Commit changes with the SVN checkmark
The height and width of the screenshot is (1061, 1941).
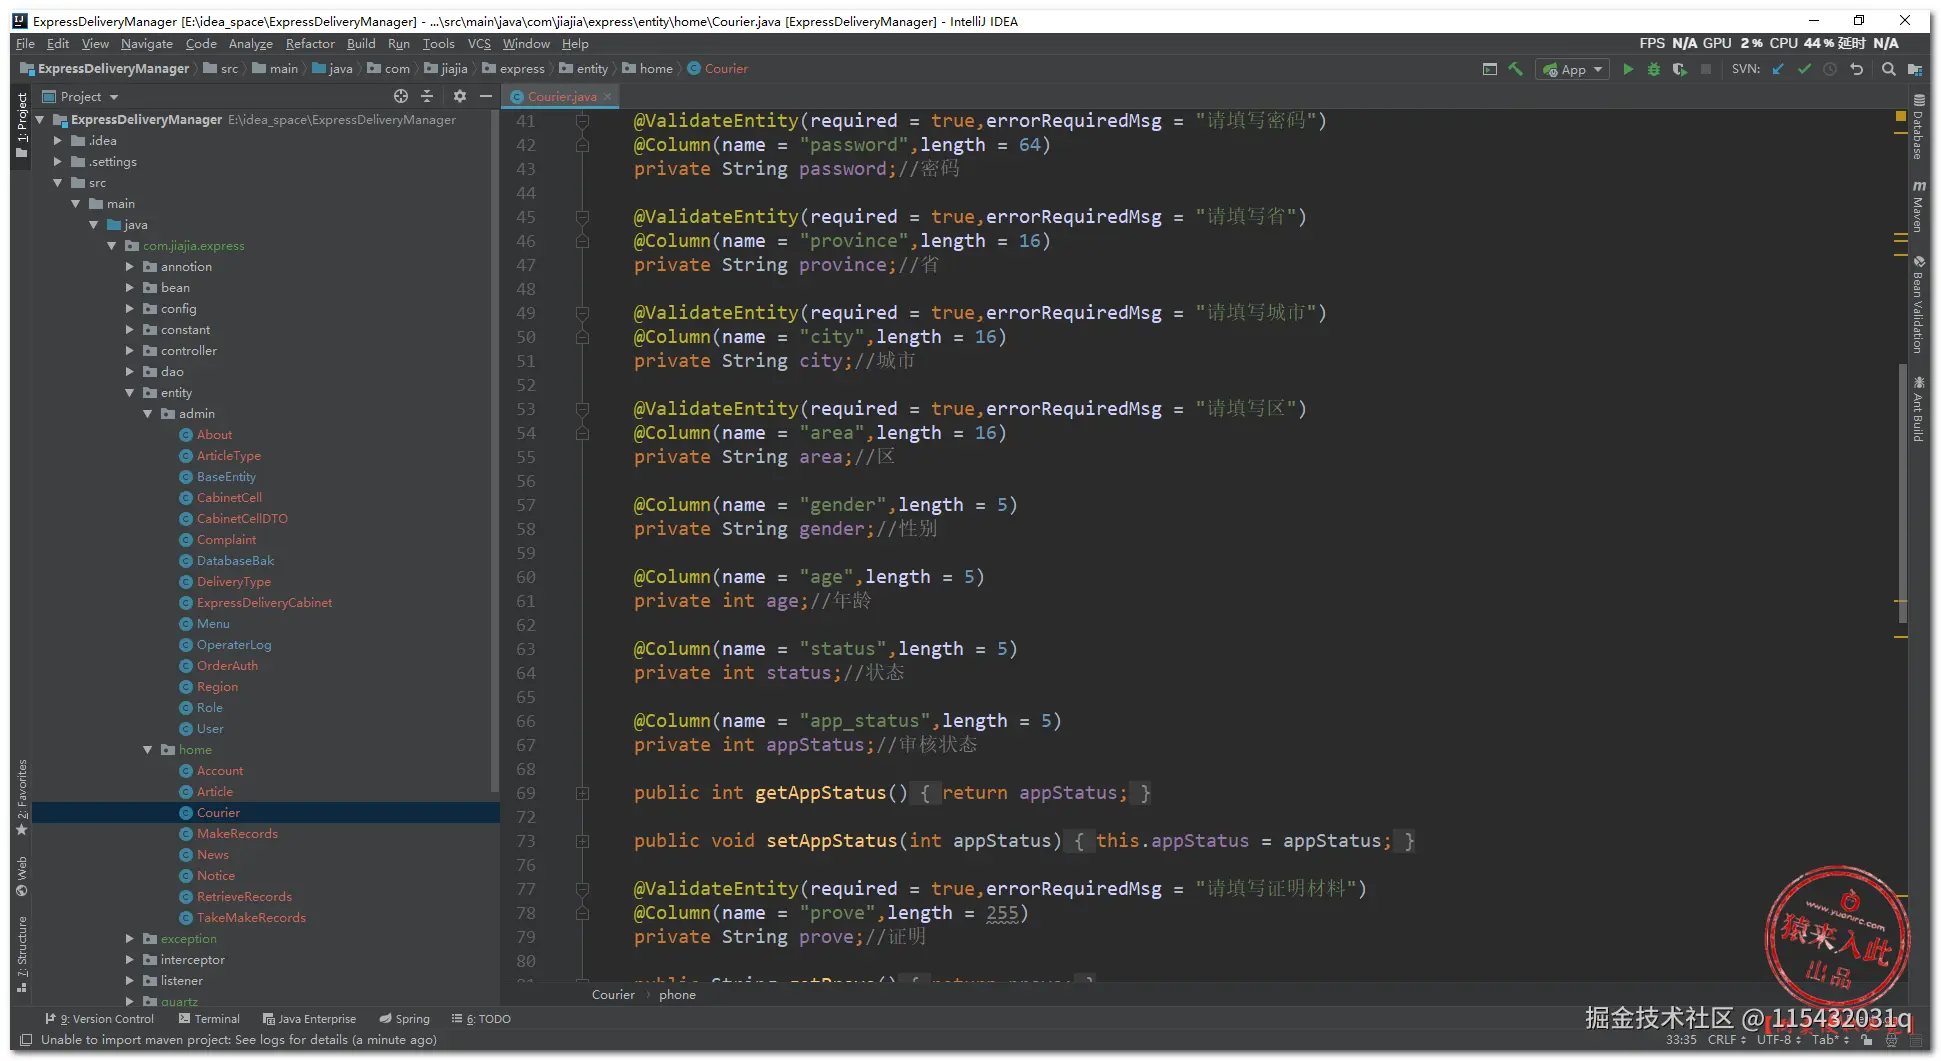click(x=1804, y=69)
